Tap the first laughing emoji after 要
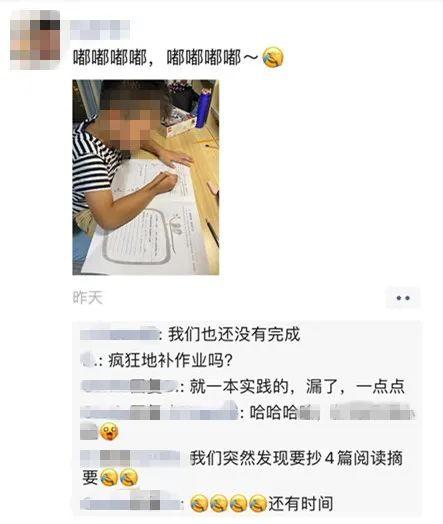Image resolution: width=443 pixels, height=524 pixels. pos(109,477)
